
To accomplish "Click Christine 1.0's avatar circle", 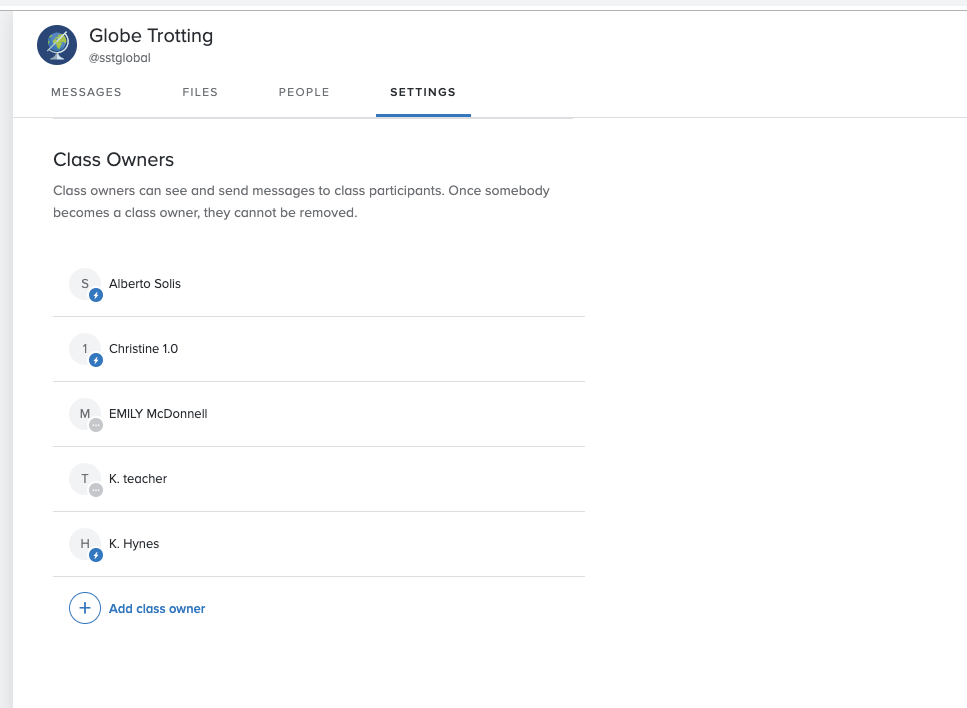I will (85, 348).
